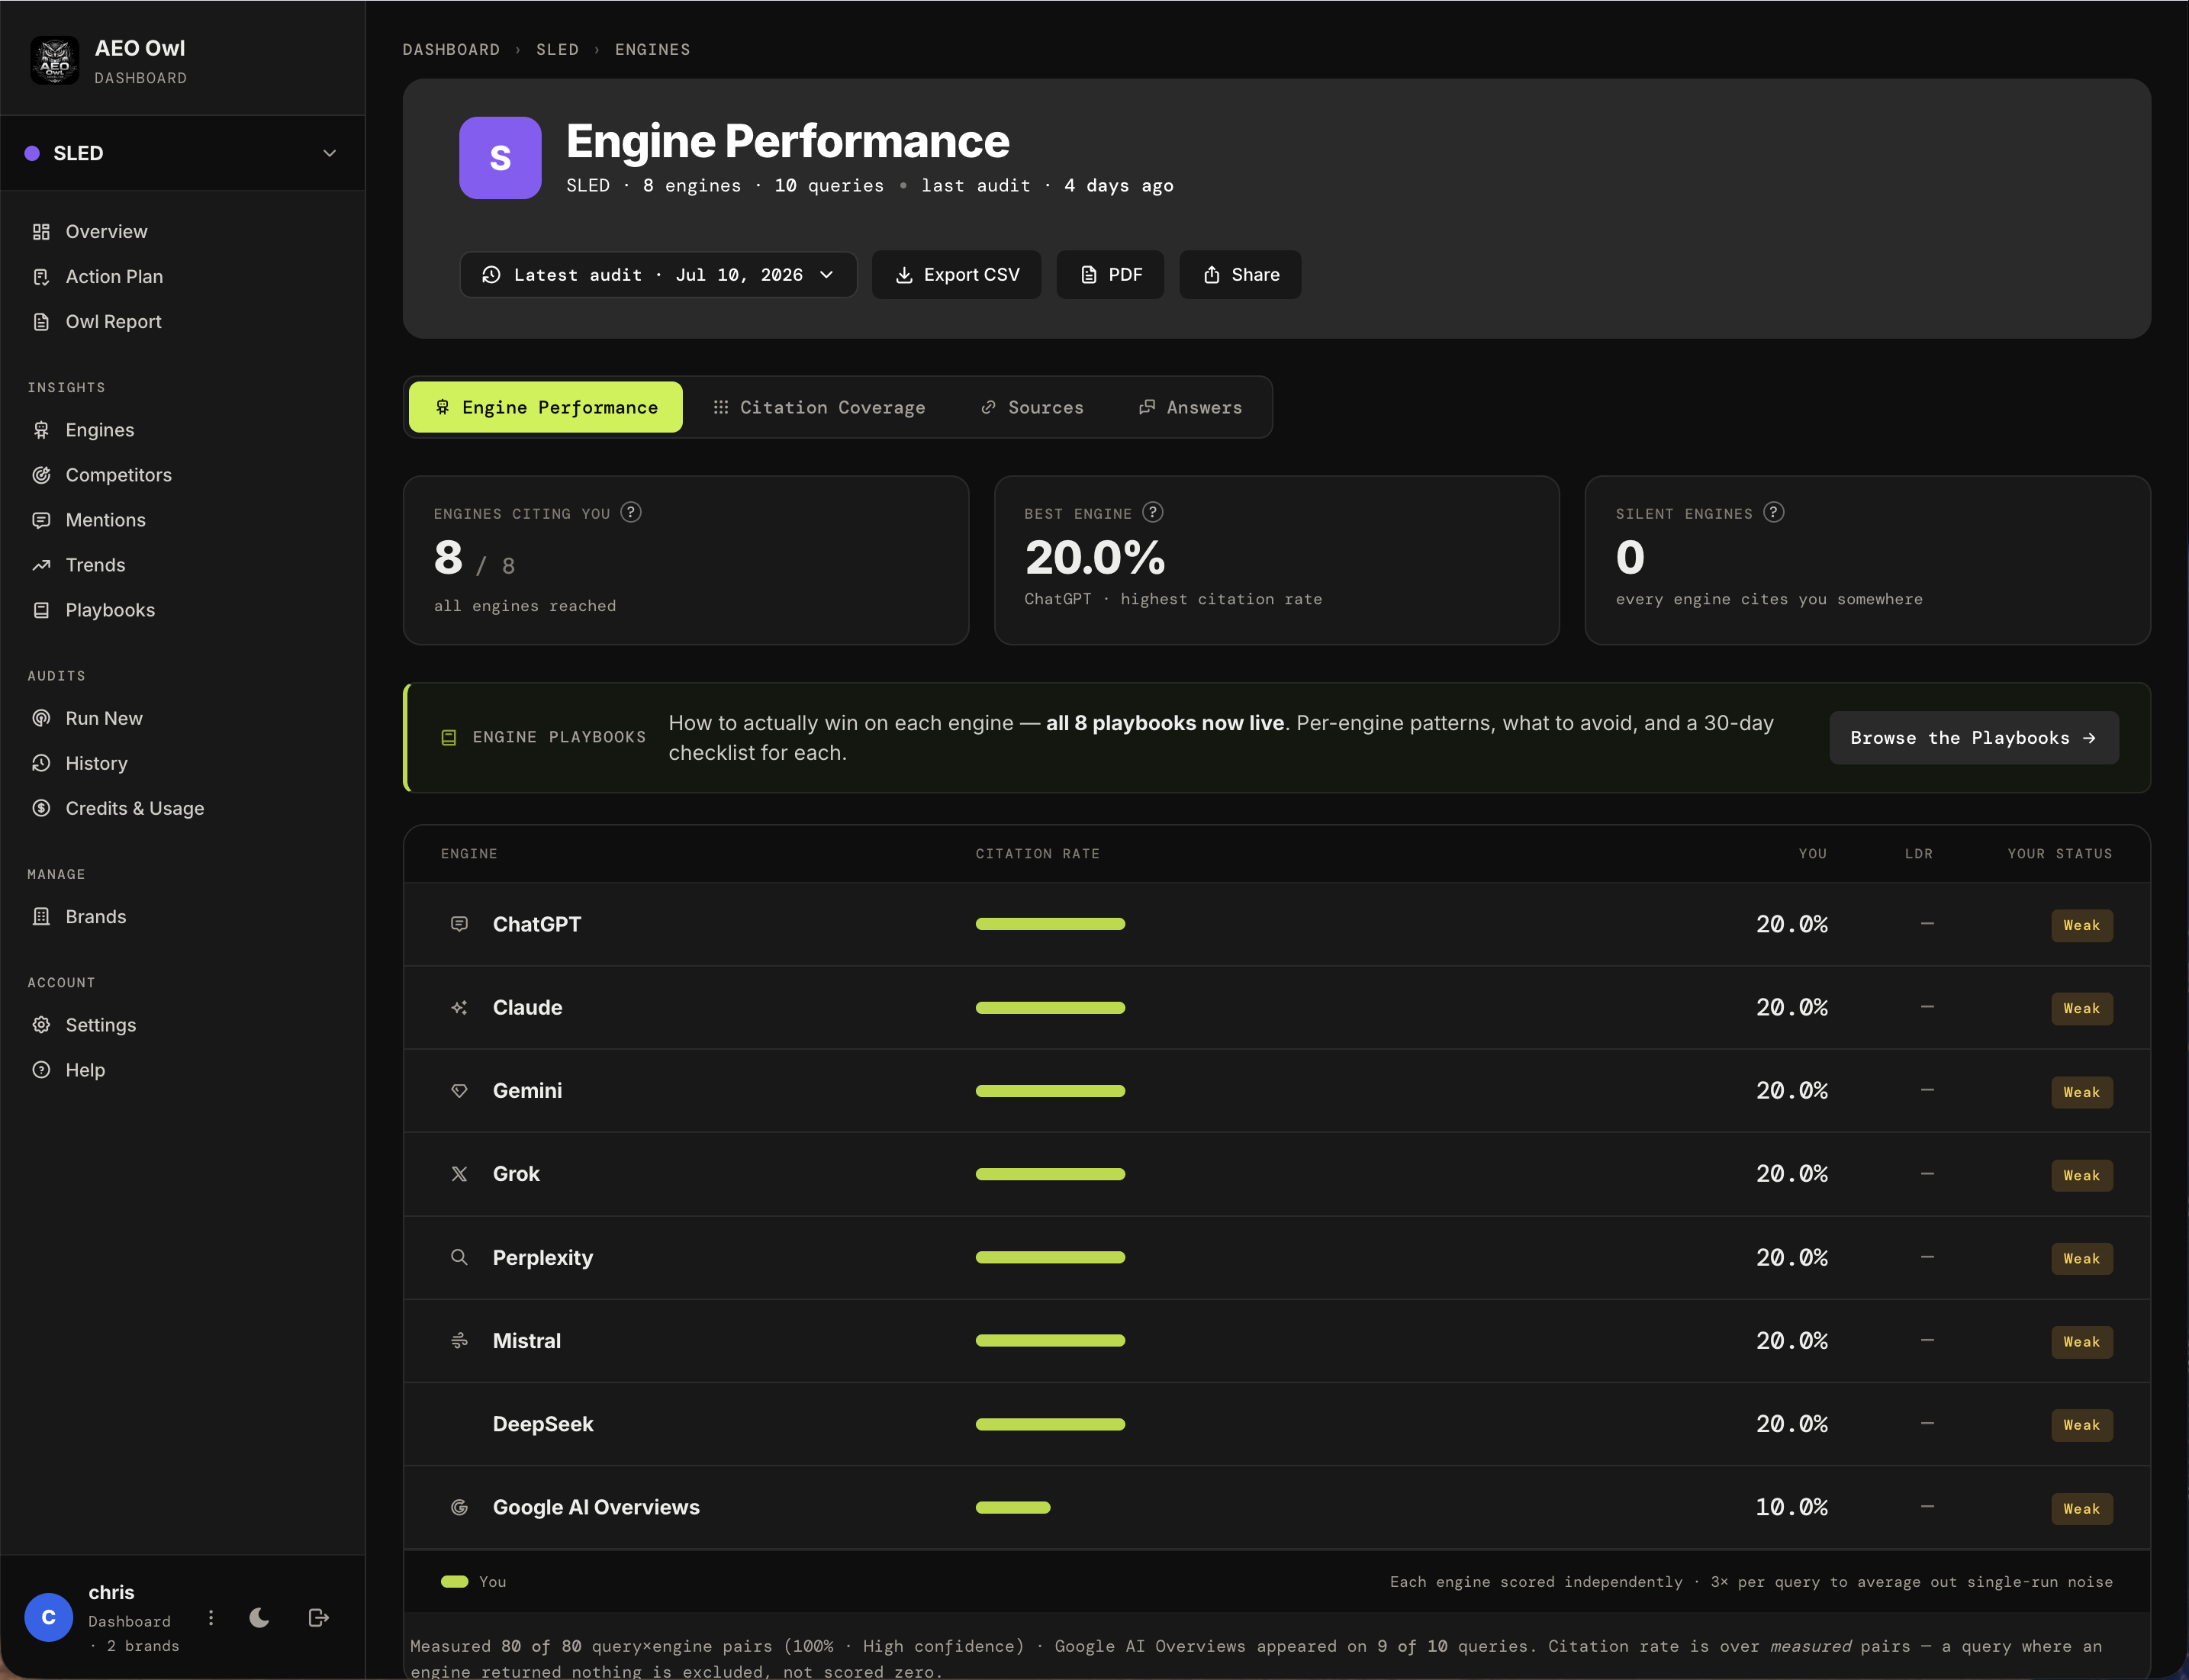
Task: Open Owl Report from sidebar
Action: tap(113, 321)
